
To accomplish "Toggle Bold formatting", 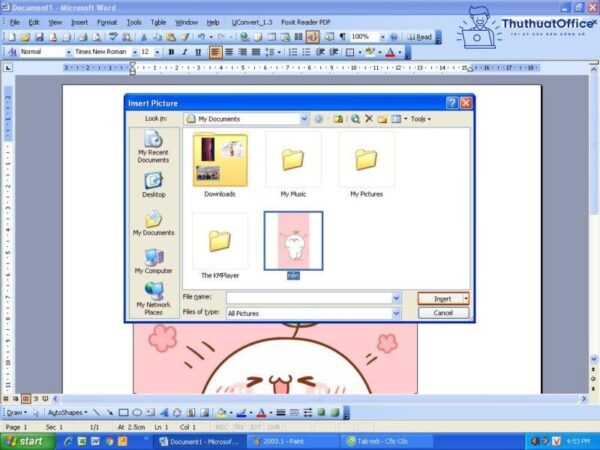I will (x=171, y=52).
